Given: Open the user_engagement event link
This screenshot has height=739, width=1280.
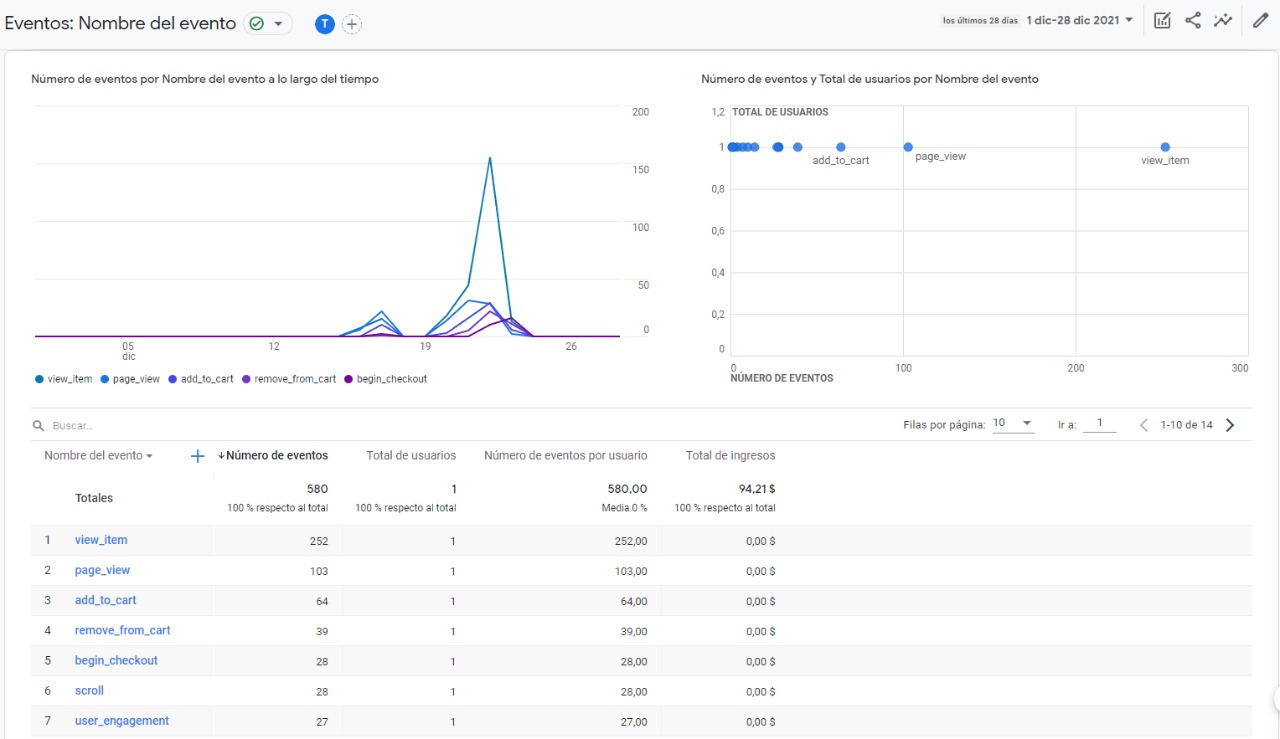Looking at the screenshot, I should 122,720.
